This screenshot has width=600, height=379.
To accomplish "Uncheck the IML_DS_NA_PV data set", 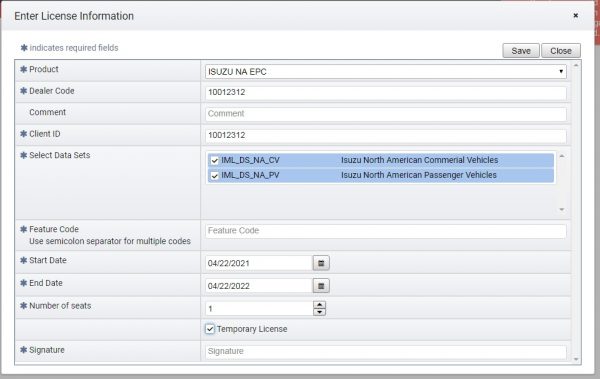I will point(215,176).
